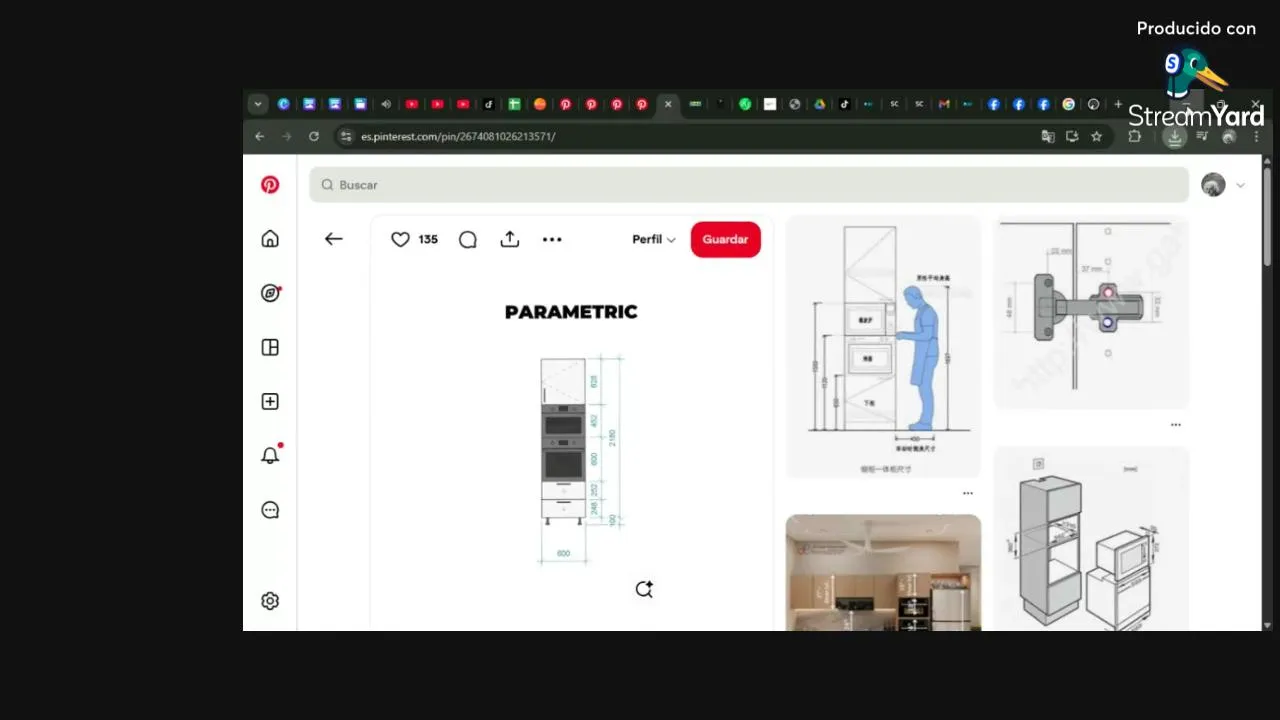Click Chrome's back navigation arrow
This screenshot has width=1280, height=720.
pos(260,136)
